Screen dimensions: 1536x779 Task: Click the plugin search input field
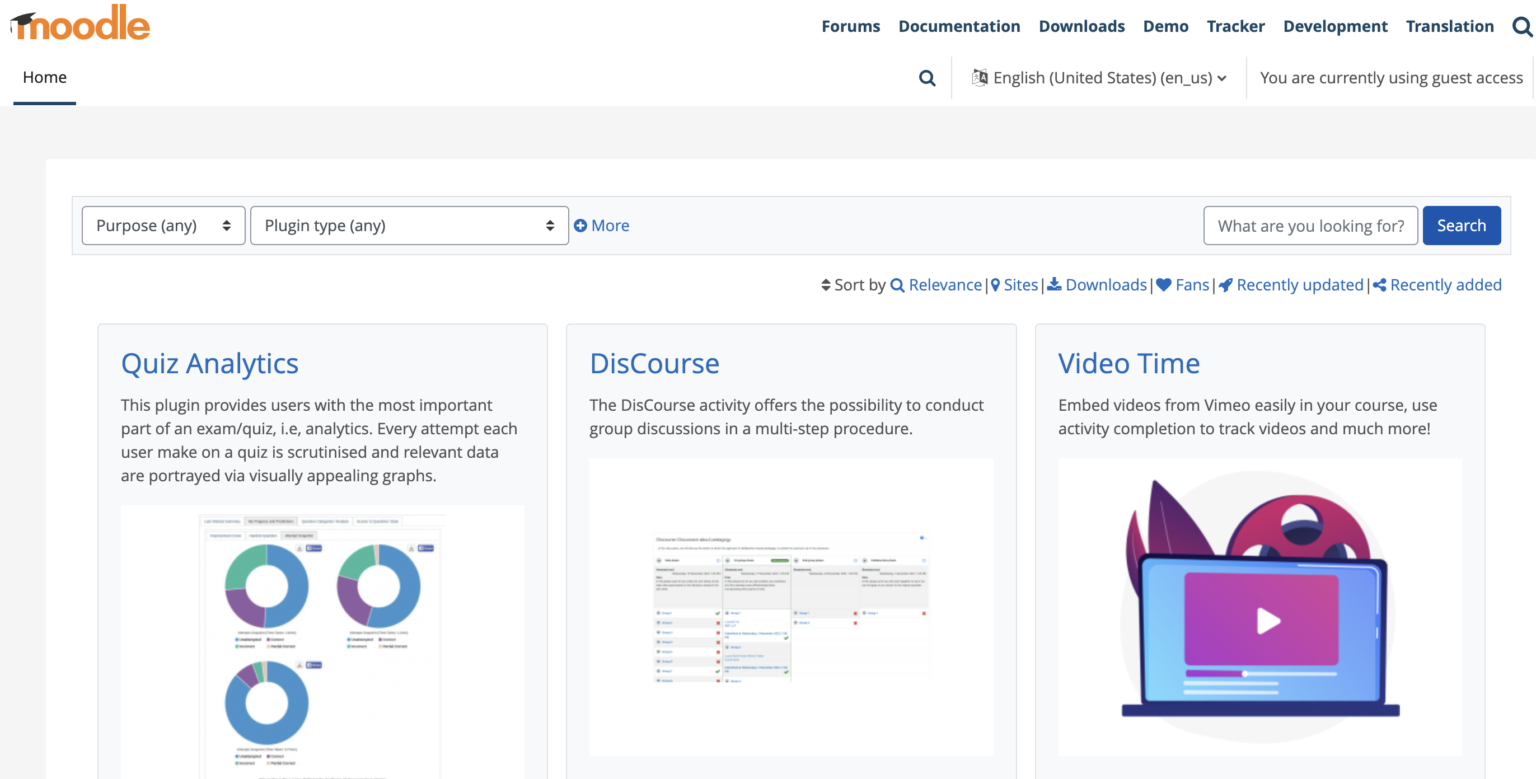[1310, 225]
